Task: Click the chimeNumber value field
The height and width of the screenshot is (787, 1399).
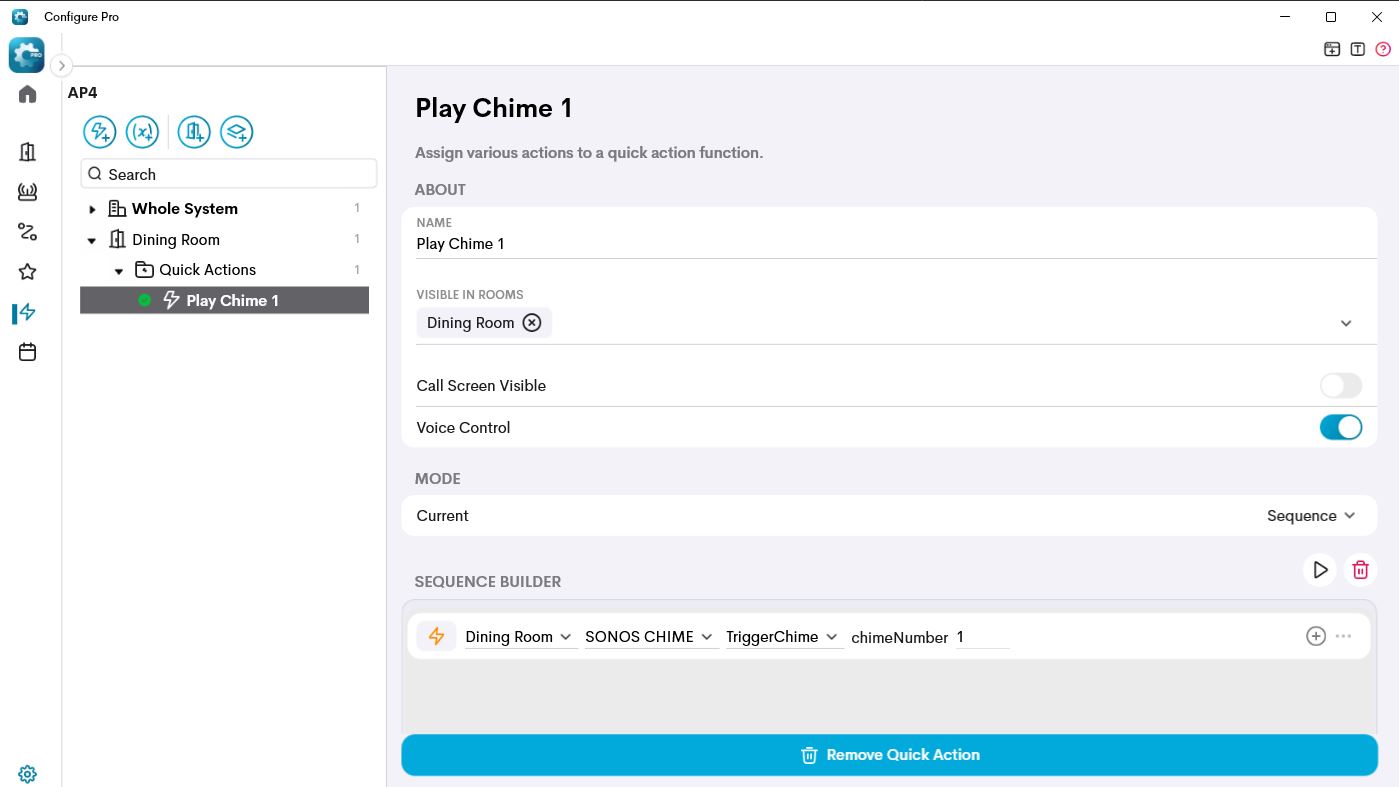Action: (982, 637)
